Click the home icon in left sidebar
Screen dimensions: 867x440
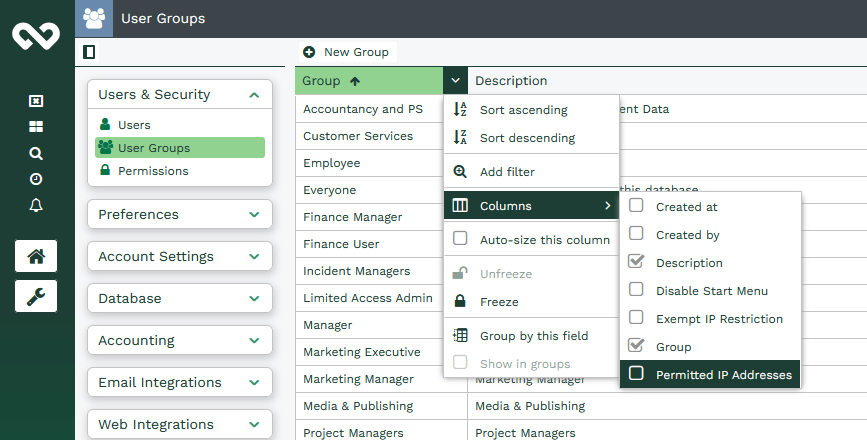coord(36,256)
